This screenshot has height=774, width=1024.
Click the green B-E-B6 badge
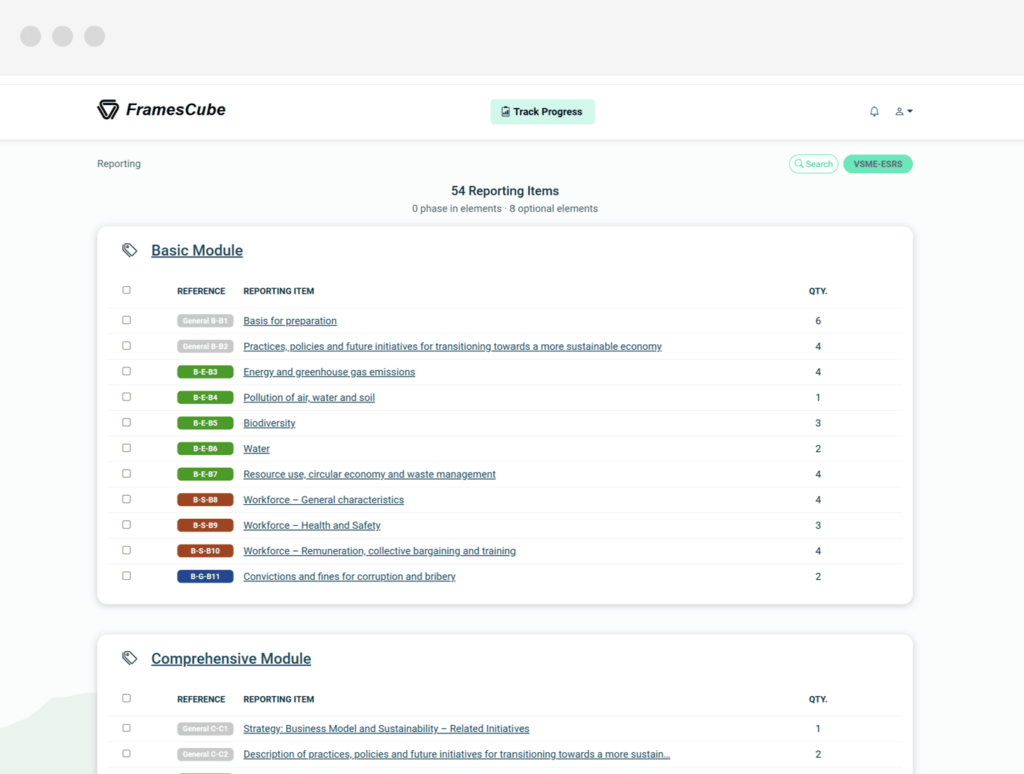click(x=205, y=448)
